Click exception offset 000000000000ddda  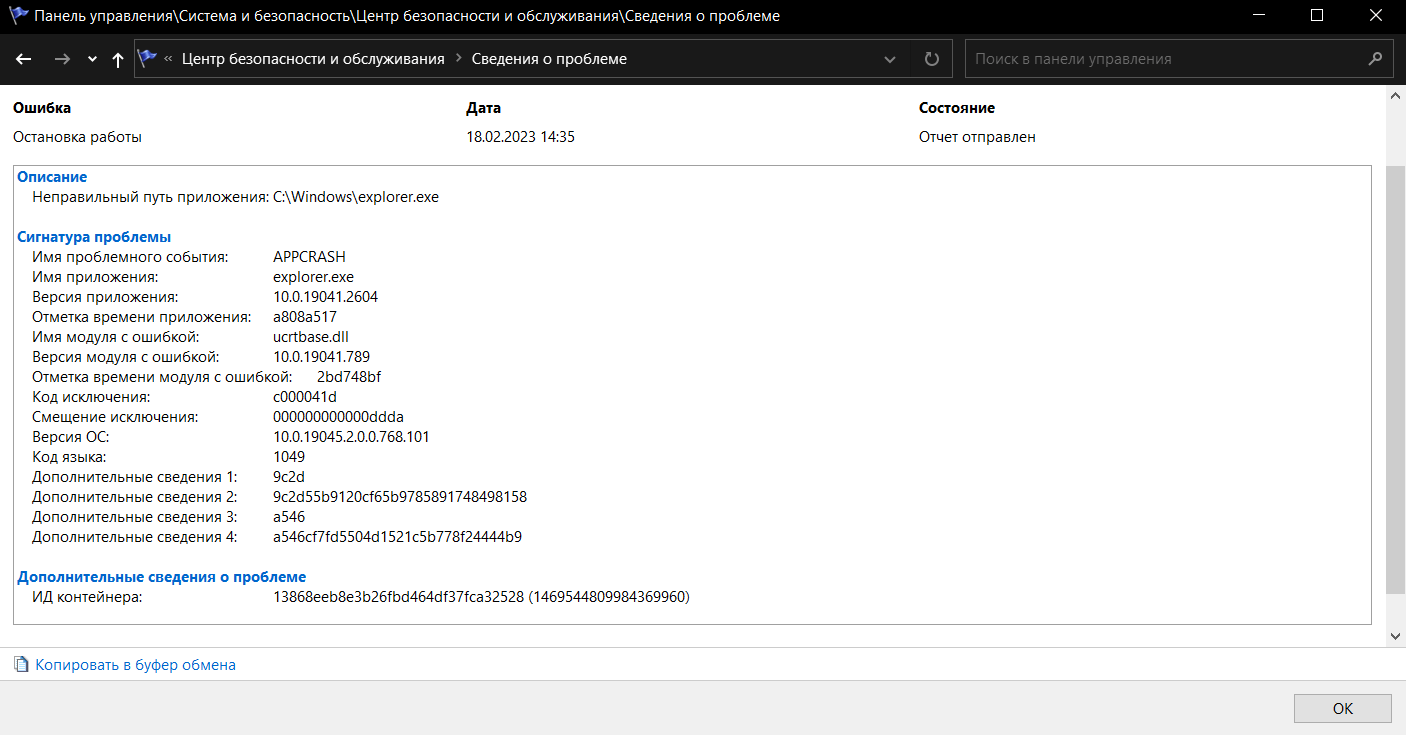(x=338, y=417)
